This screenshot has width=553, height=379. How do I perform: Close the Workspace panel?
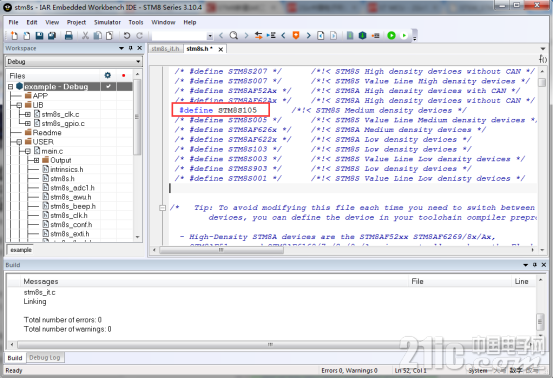140,48
